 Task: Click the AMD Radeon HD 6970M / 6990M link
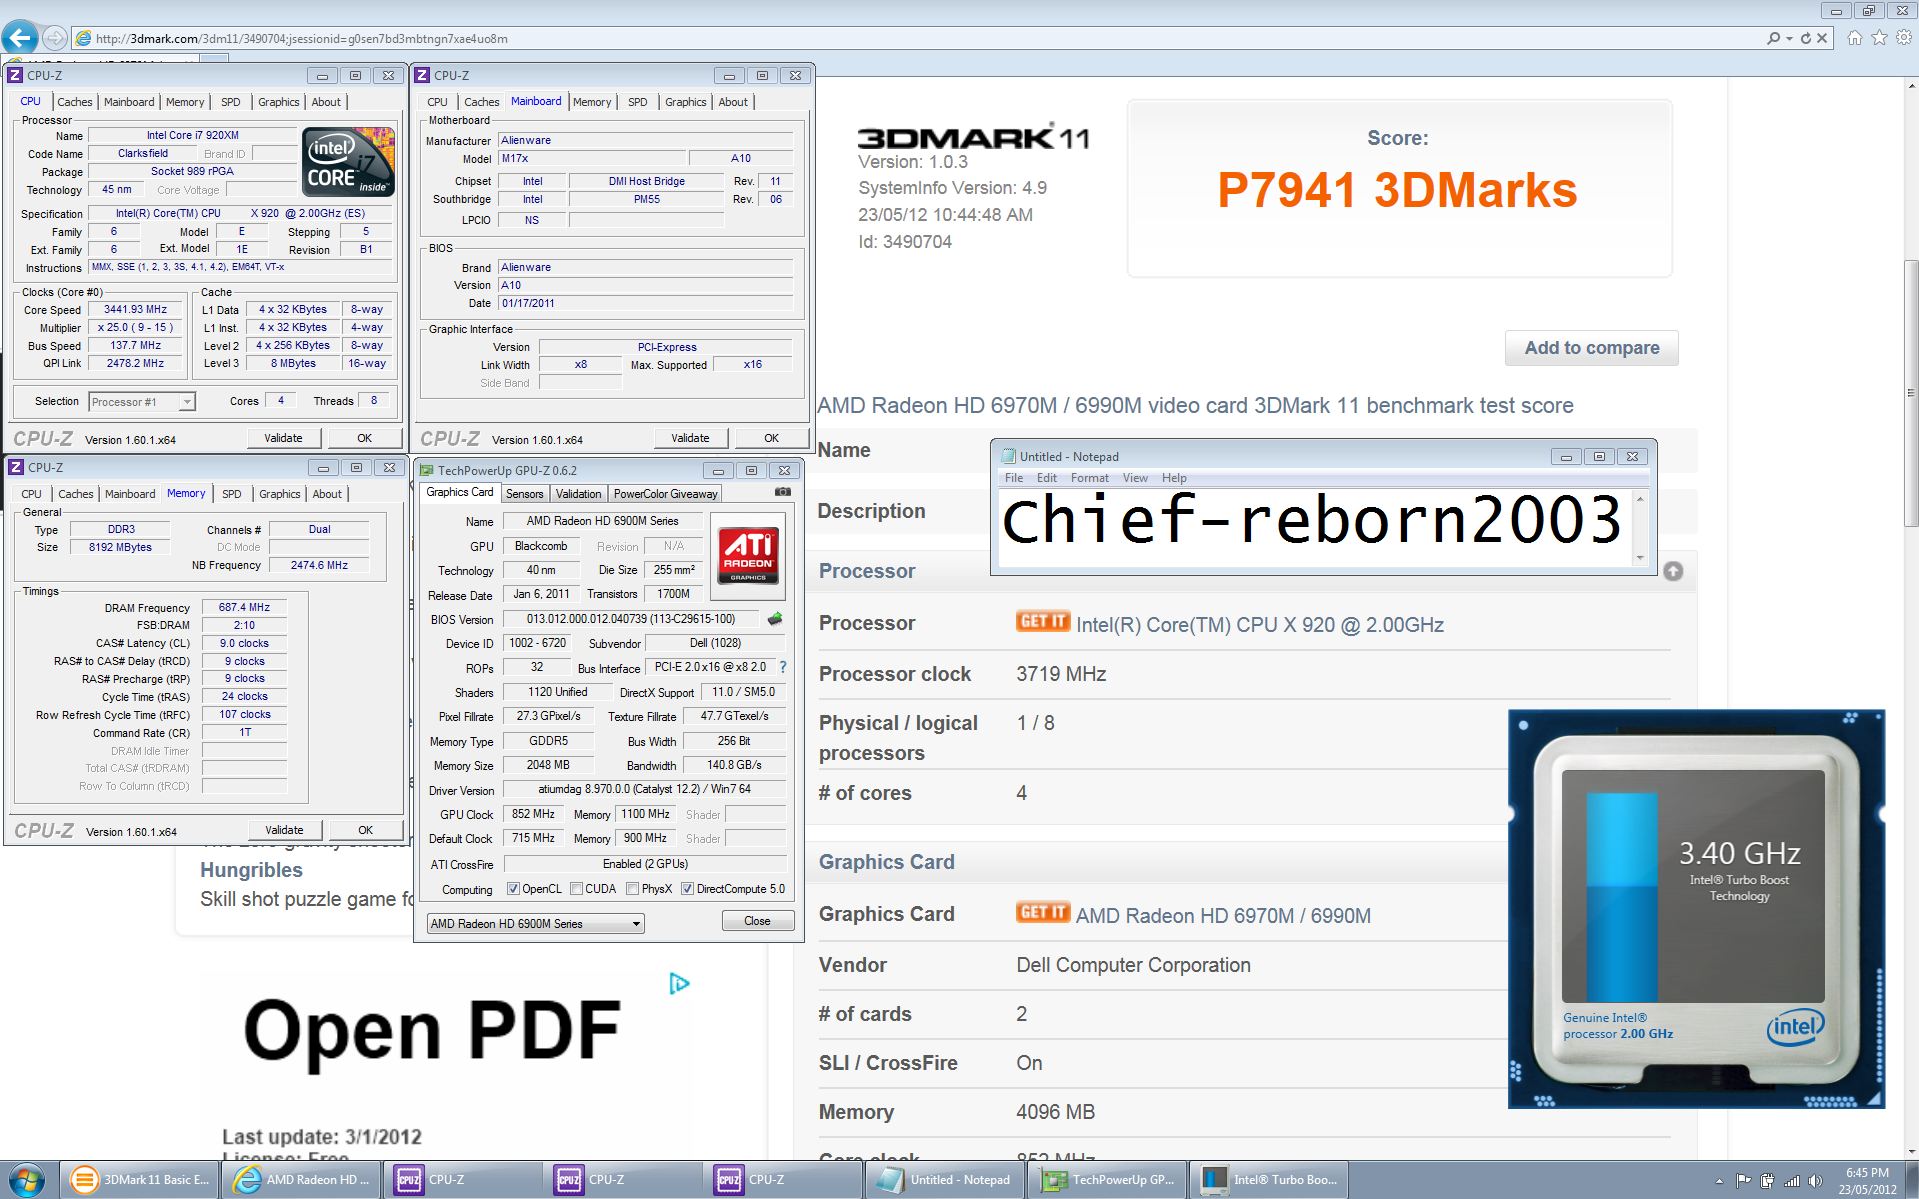[x=1223, y=916]
